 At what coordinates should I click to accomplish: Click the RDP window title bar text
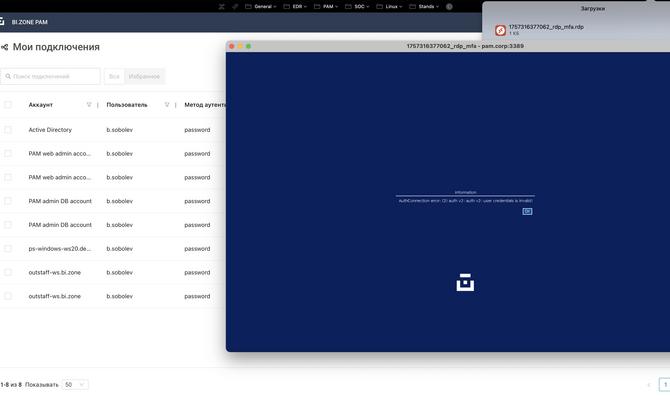tap(465, 46)
